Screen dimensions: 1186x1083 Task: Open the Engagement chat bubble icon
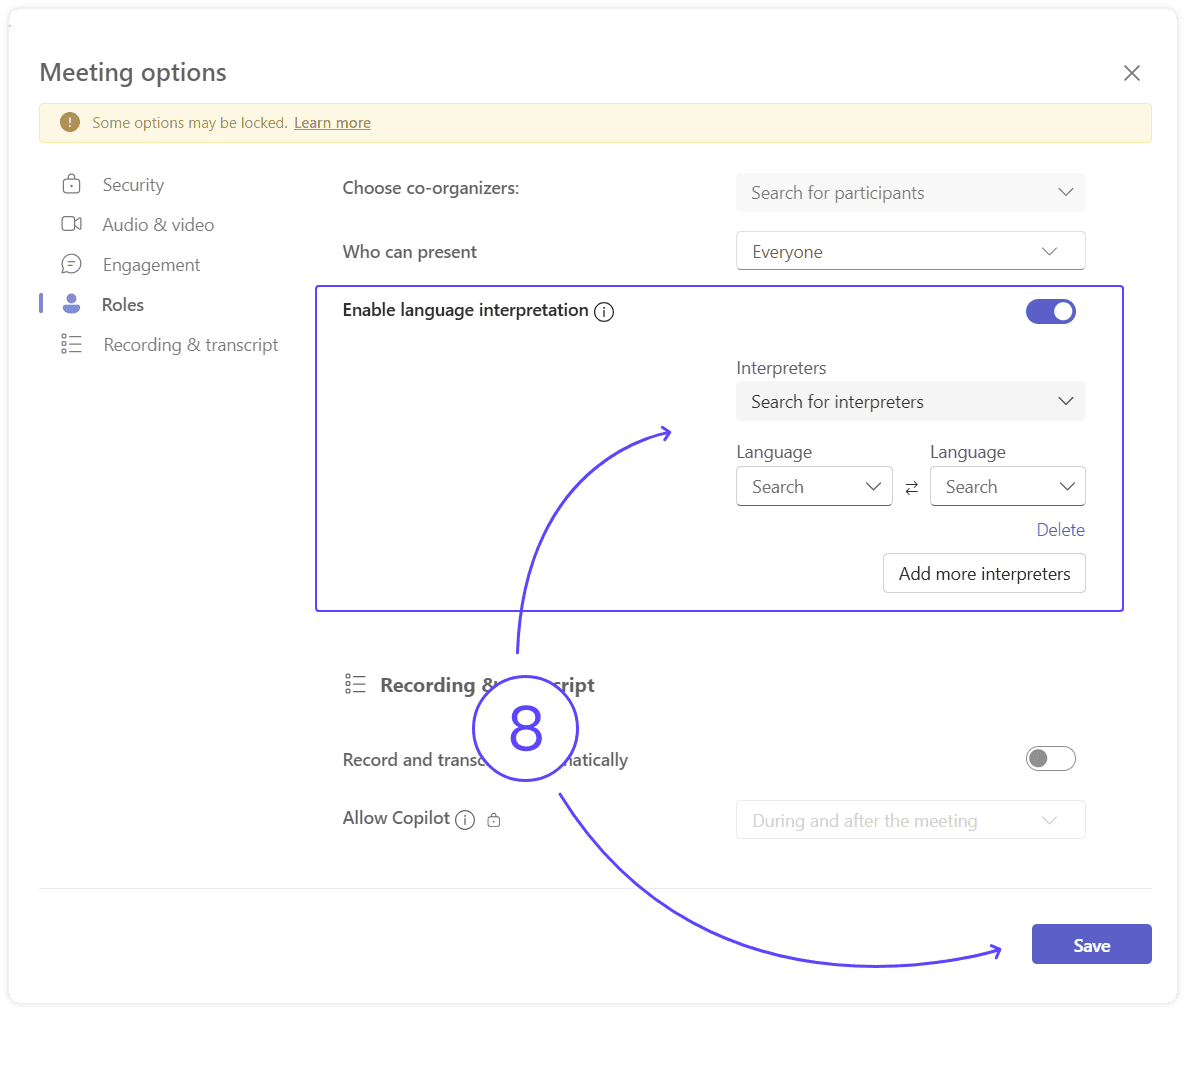(70, 264)
